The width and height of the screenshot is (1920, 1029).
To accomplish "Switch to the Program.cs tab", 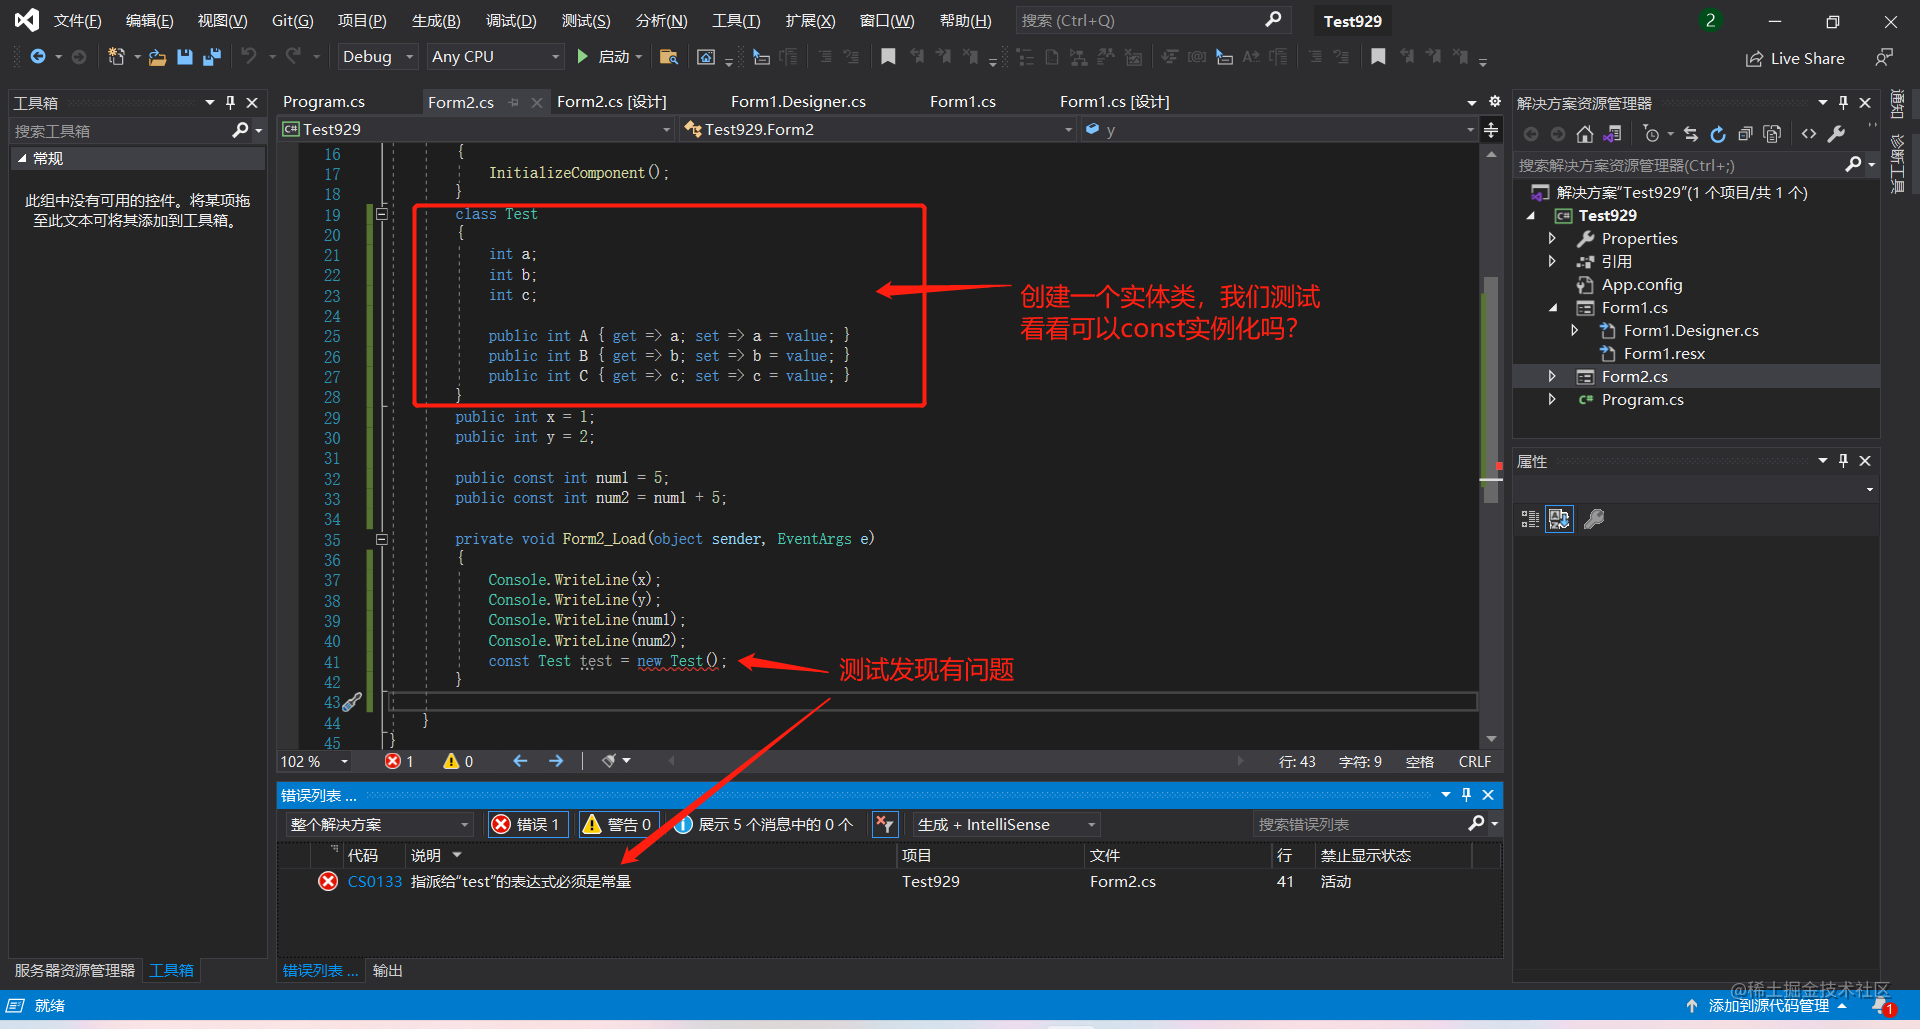I will click(x=324, y=101).
